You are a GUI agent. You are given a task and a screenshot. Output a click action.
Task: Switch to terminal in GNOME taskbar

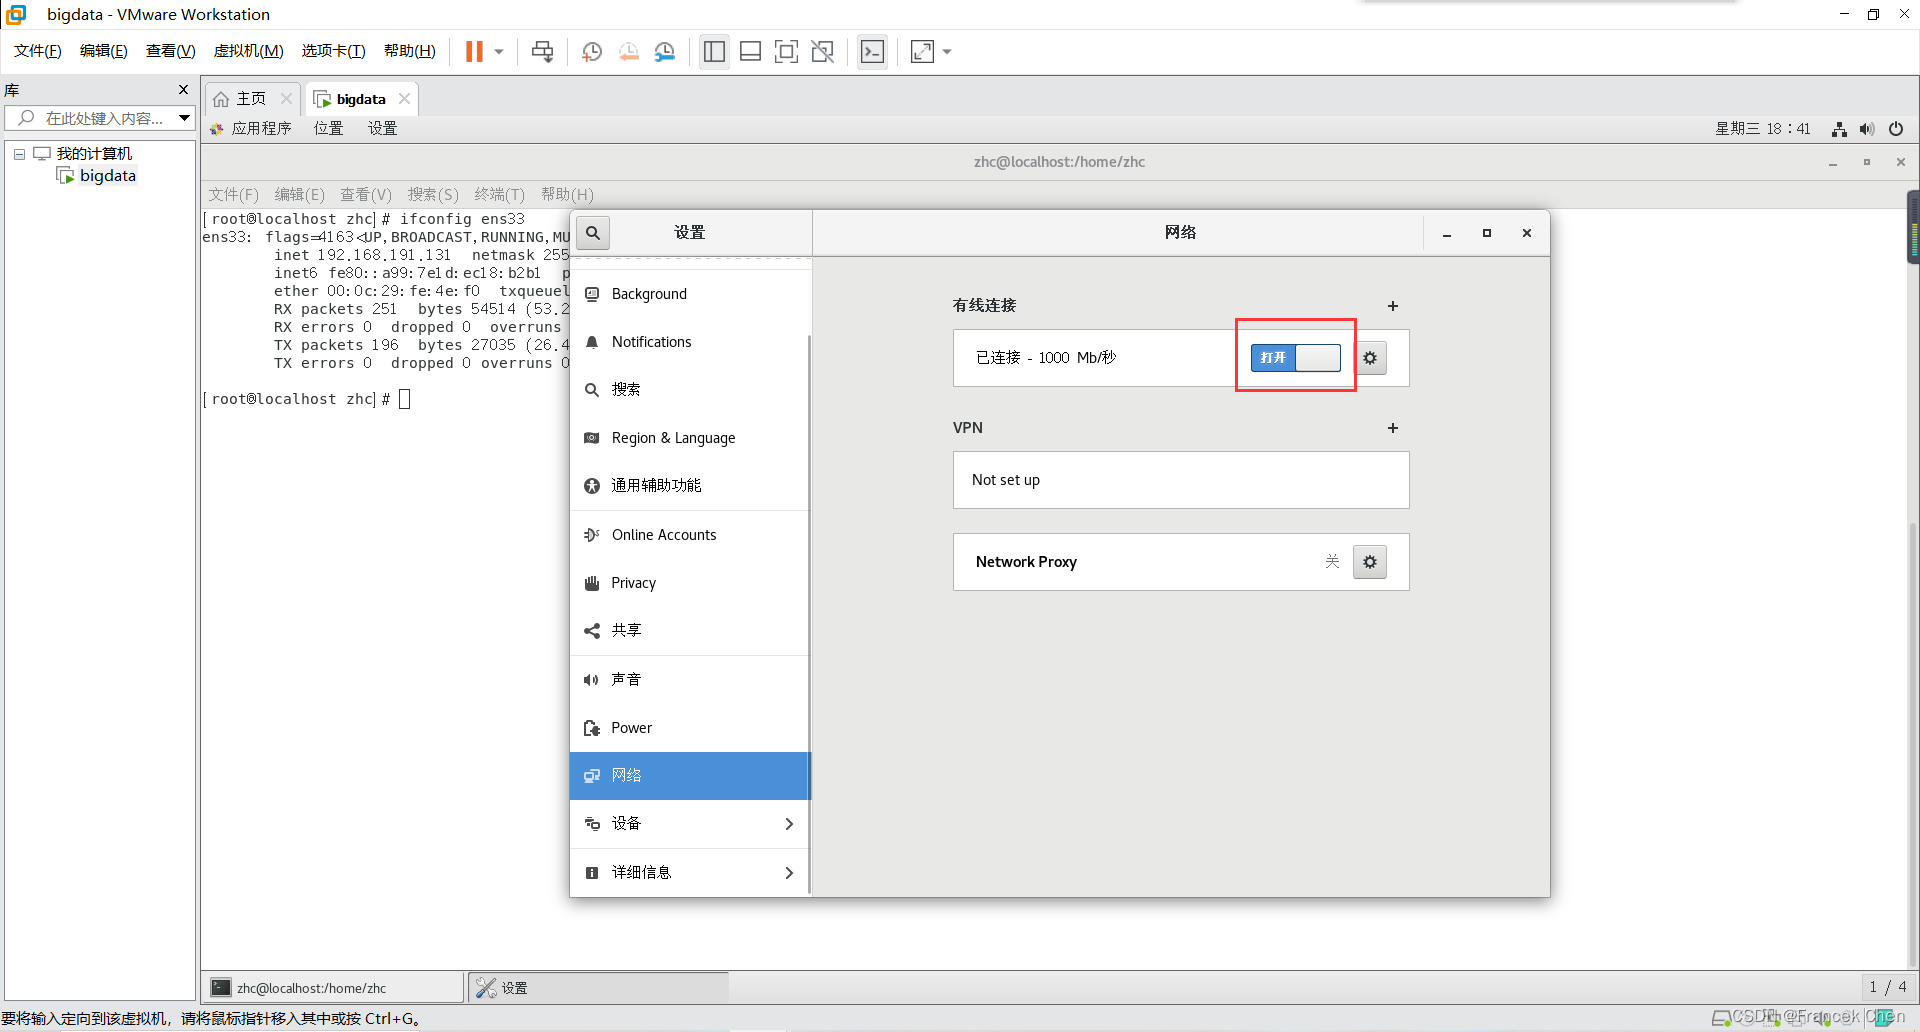333,988
